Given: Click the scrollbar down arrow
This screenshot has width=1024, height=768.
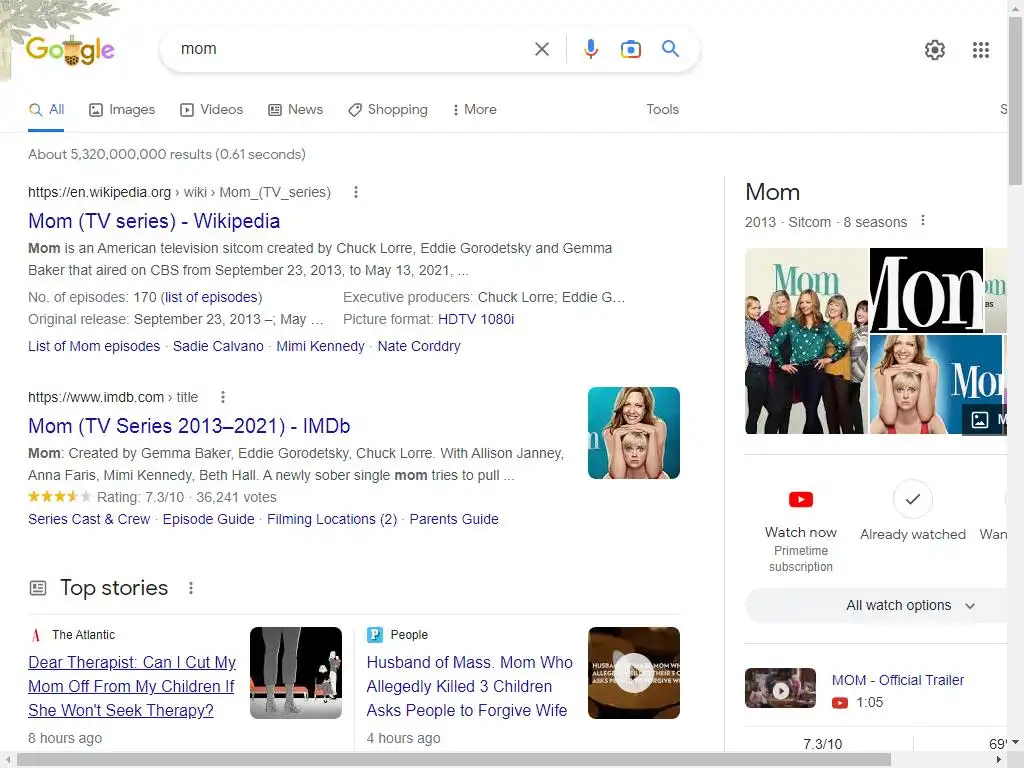Looking at the screenshot, I should 1016,743.
